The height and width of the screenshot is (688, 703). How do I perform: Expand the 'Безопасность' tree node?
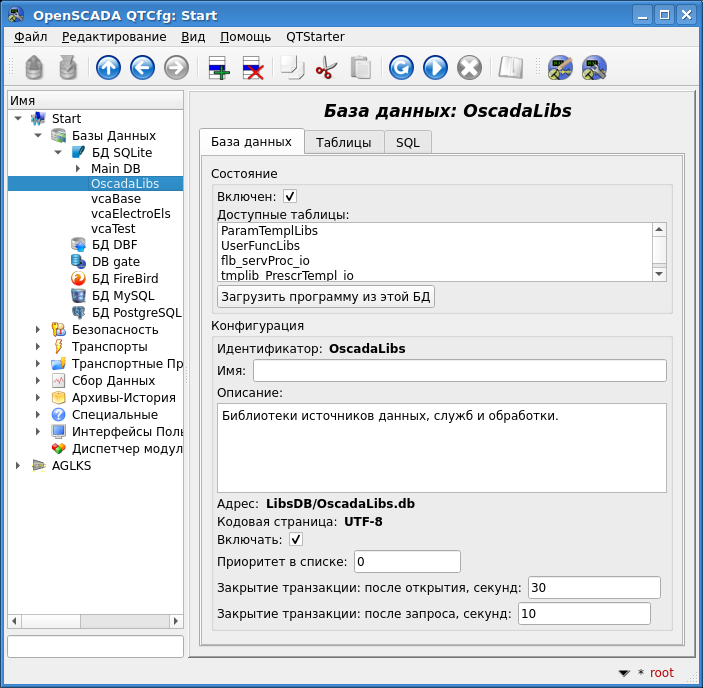[38, 329]
